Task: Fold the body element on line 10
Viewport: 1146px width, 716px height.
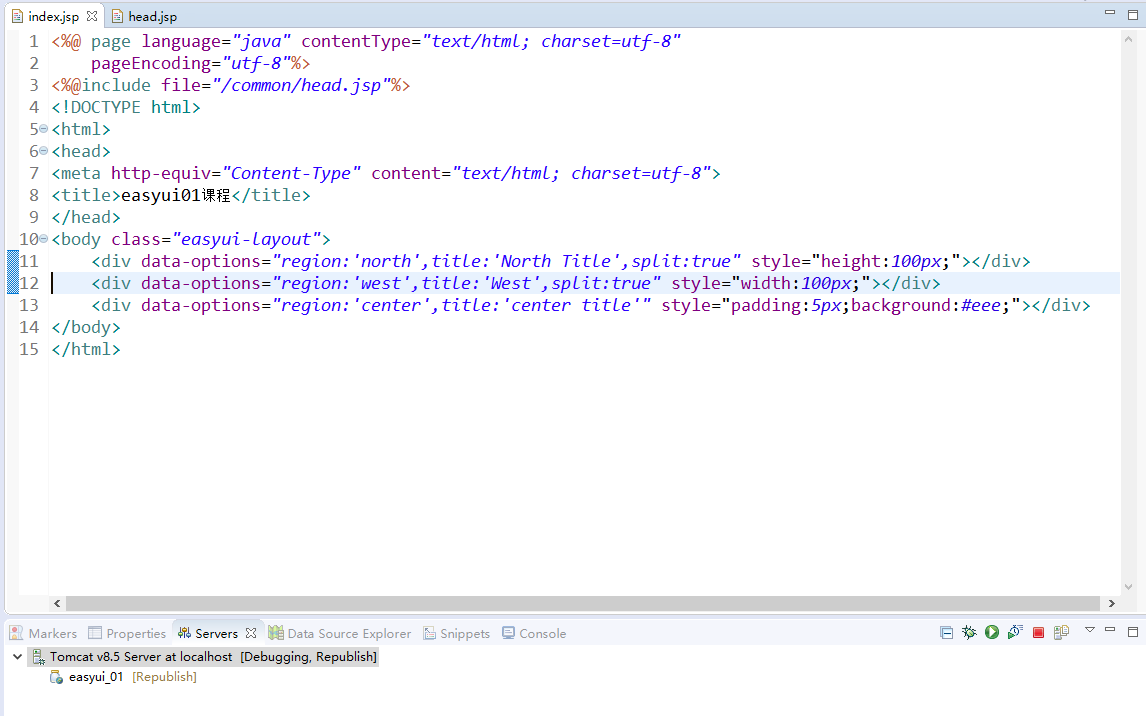Action: coord(44,238)
